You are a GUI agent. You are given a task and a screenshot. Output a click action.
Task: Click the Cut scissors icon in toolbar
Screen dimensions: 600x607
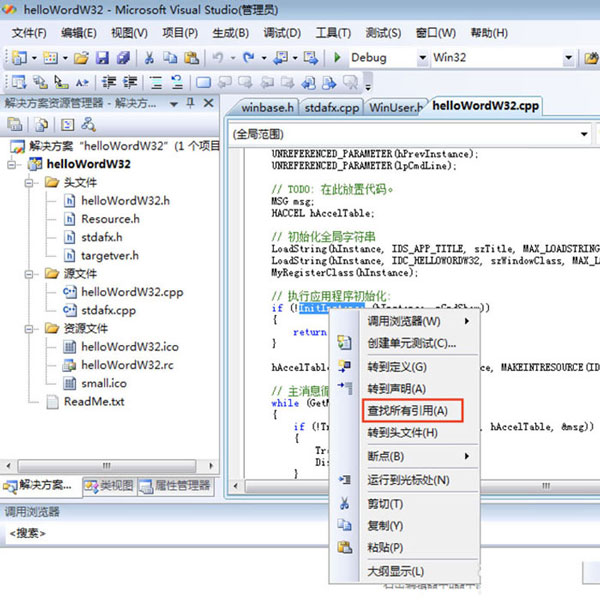point(149,58)
